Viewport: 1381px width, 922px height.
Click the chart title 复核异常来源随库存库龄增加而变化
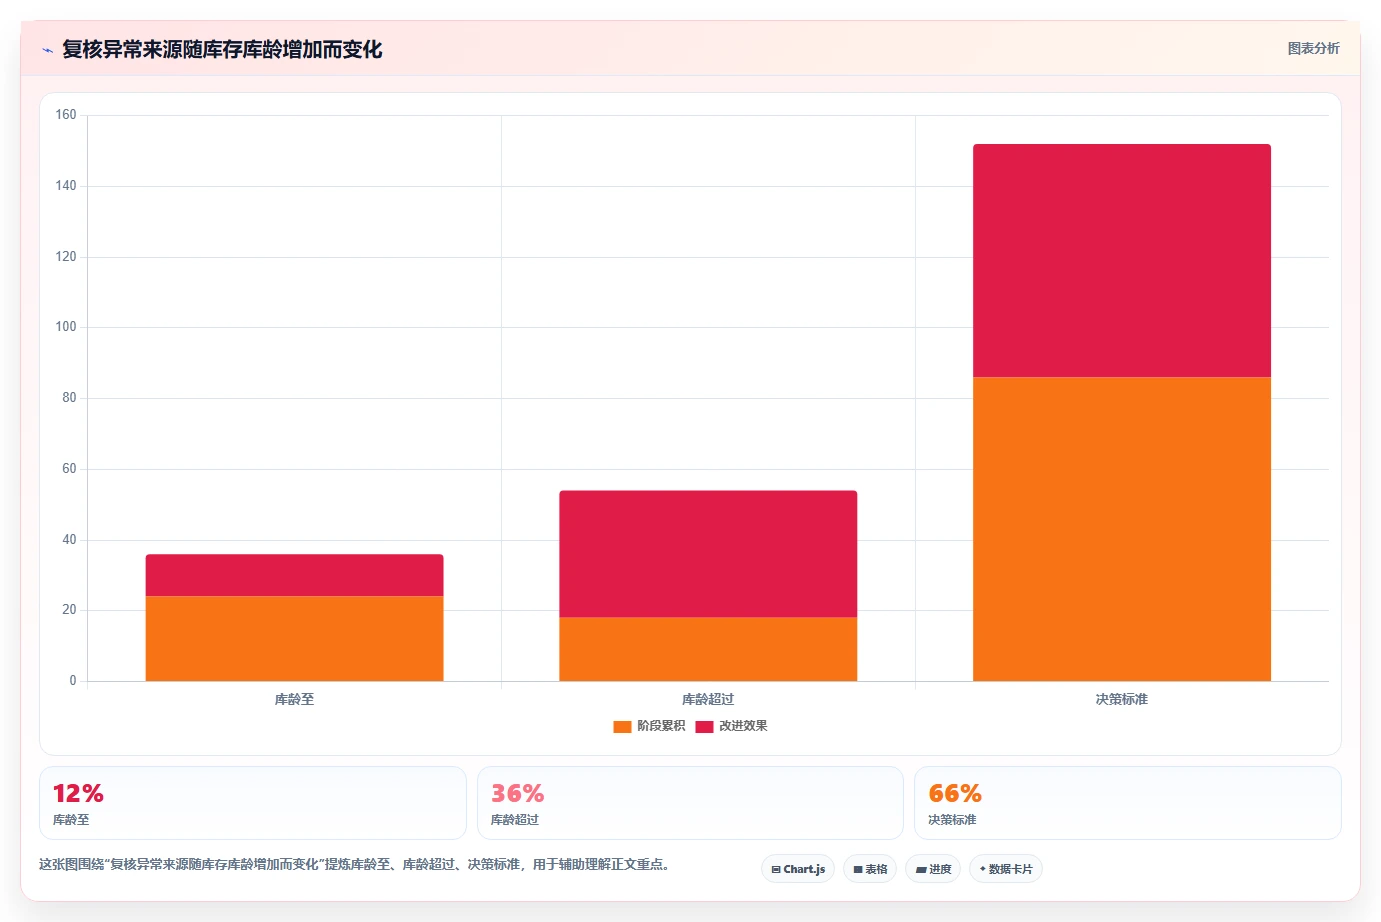pos(222,50)
